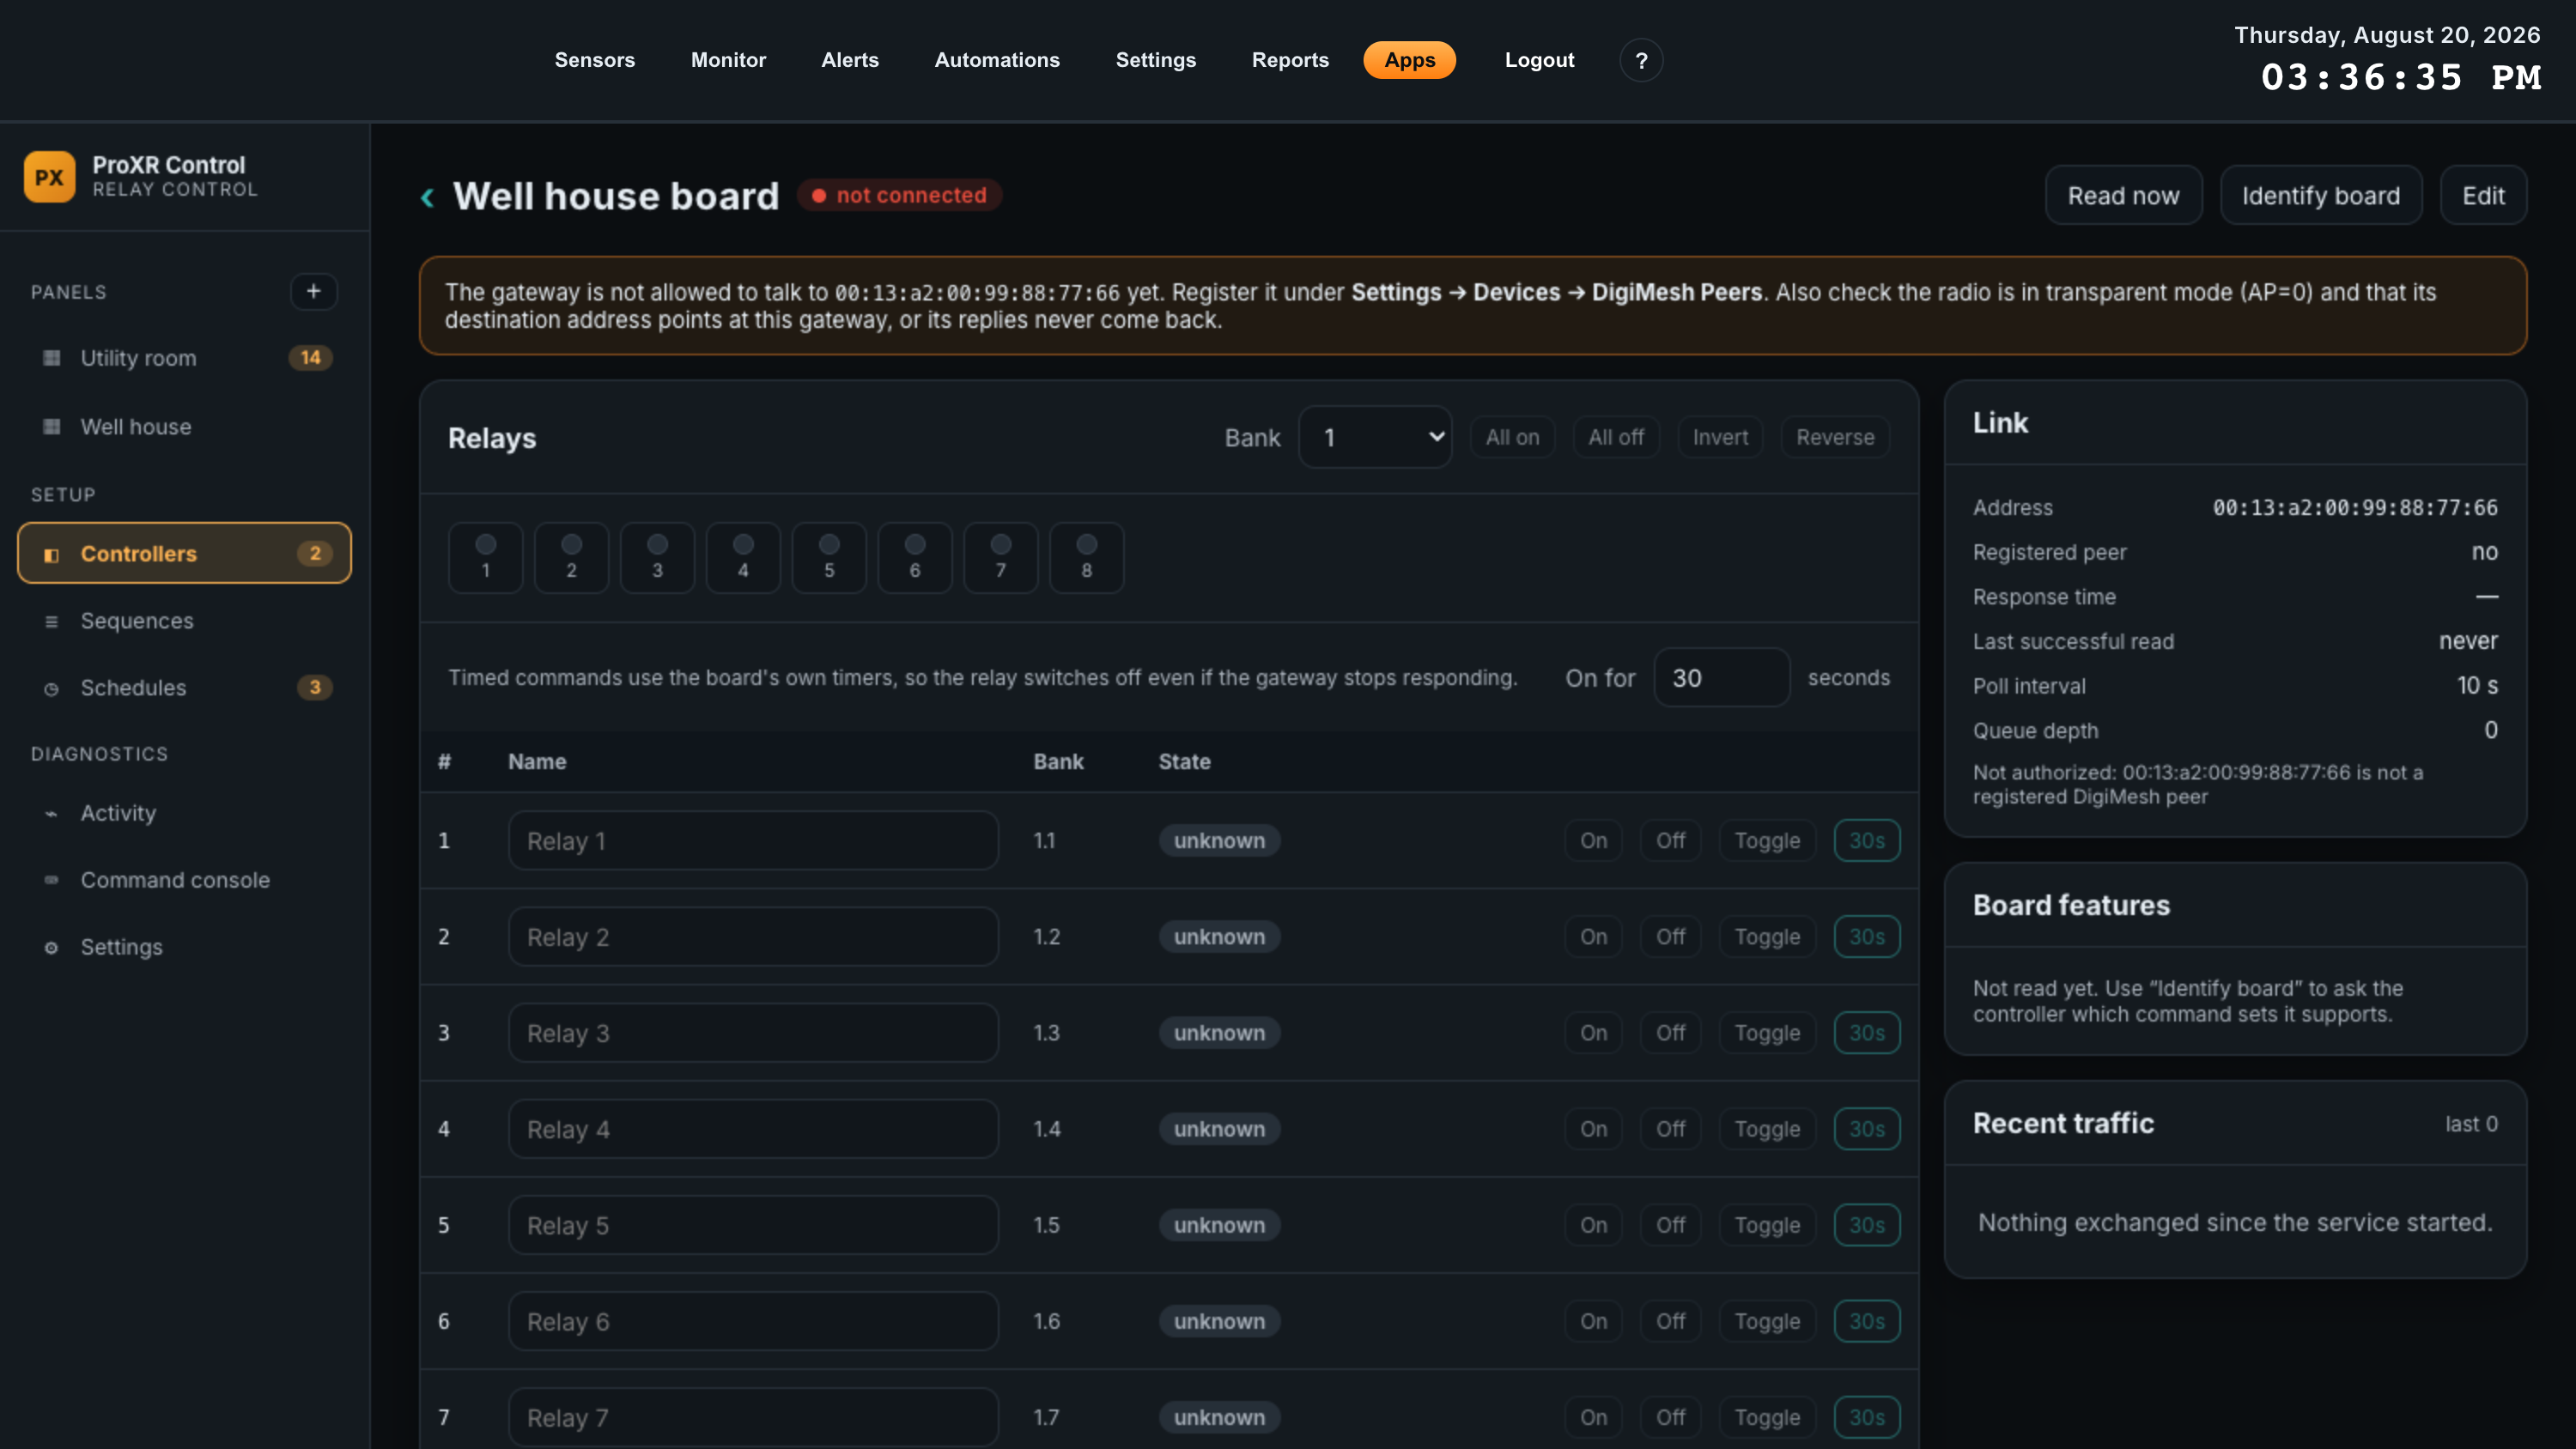Click Identify board
Screen dimensions: 2576x1449
[x=2321, y=195]
